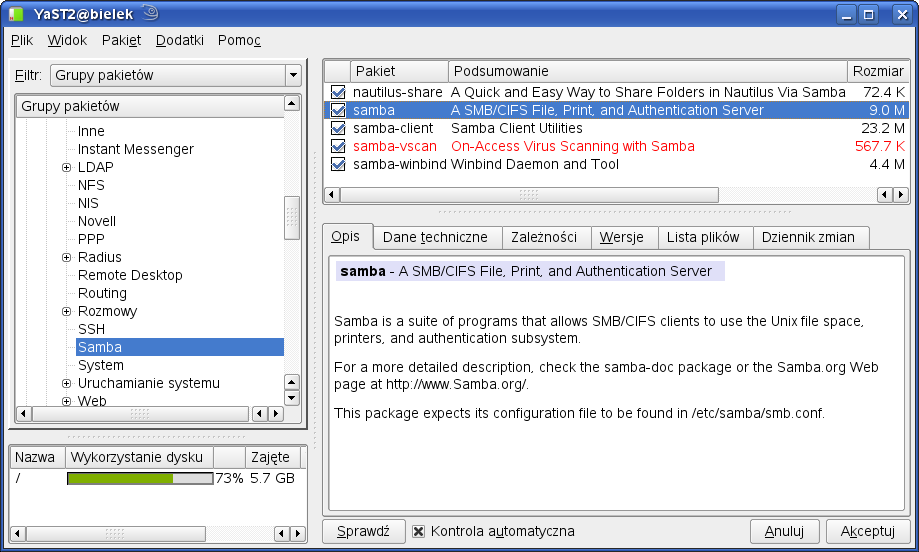Toggle the nautilus-share package checkbox

[338, 92]
